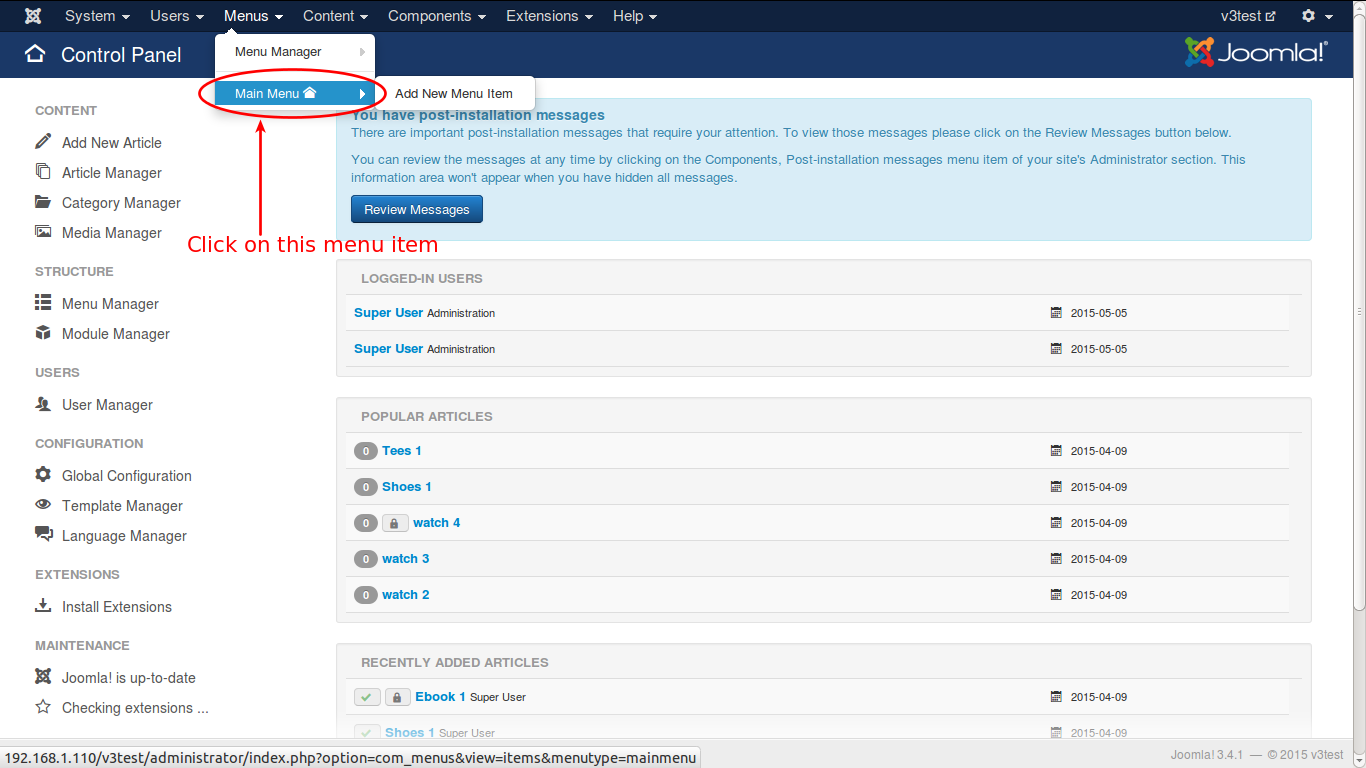Image resolution: width=1366 pixels, height=768 pixels.
Task: Expand the System dropdown menu
Action: pyautogui.click(x=97, y=16)
